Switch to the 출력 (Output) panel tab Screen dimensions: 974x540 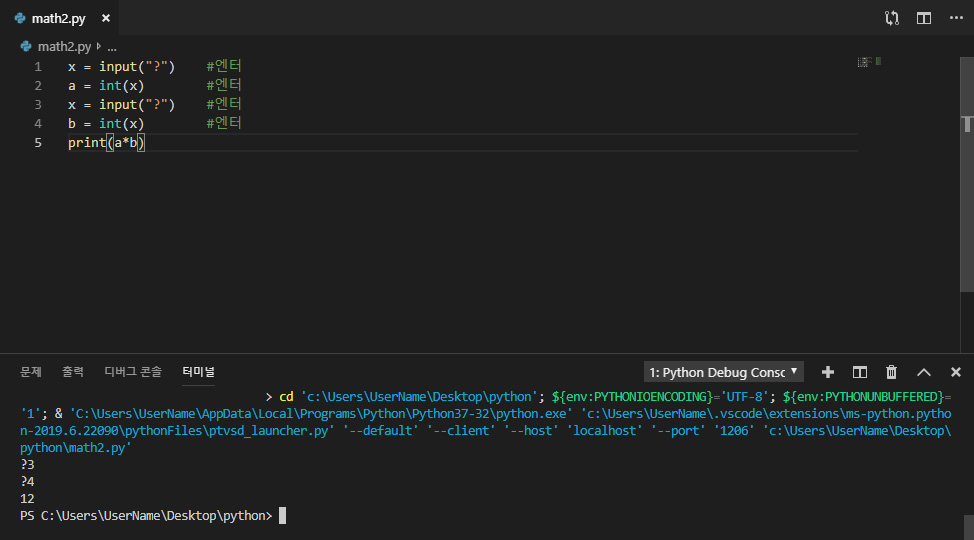coord(73,372)
